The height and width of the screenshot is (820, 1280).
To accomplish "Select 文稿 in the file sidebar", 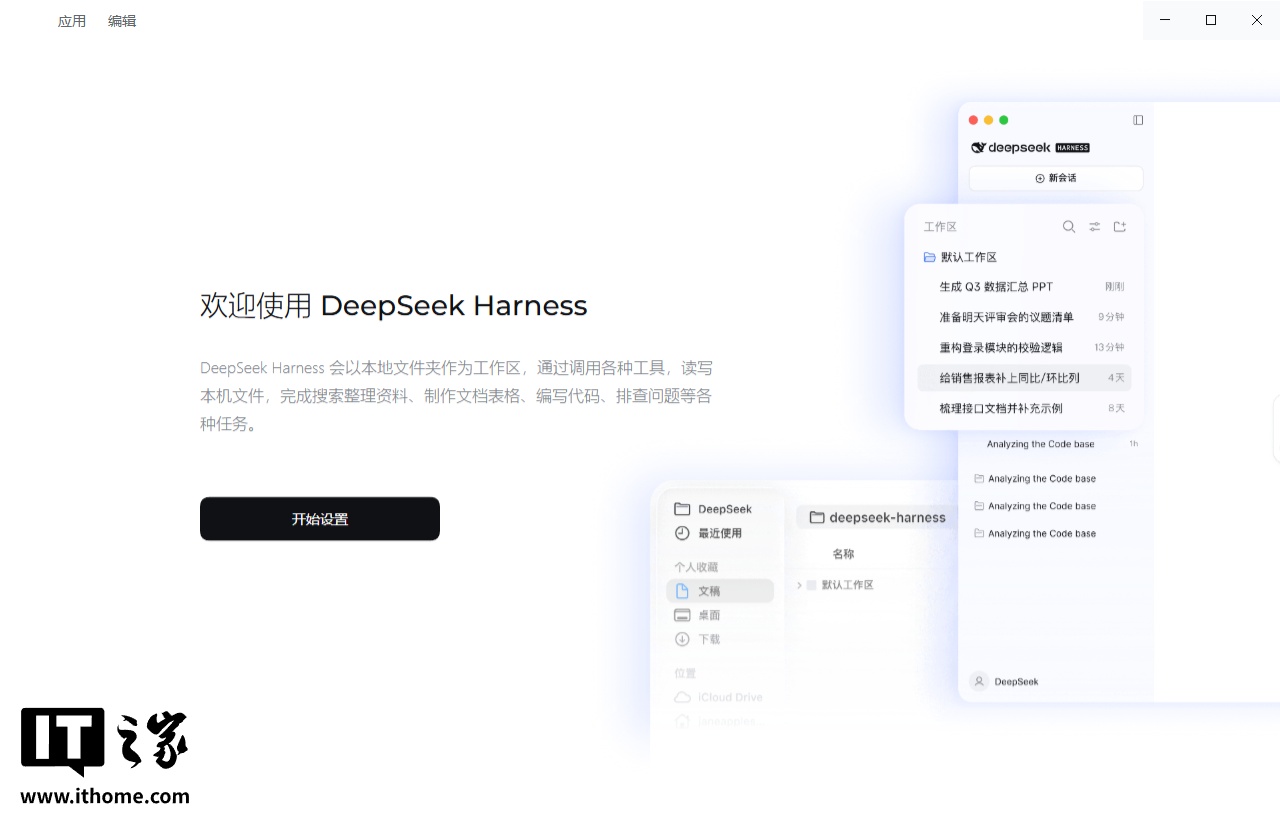I will [719, 591].
